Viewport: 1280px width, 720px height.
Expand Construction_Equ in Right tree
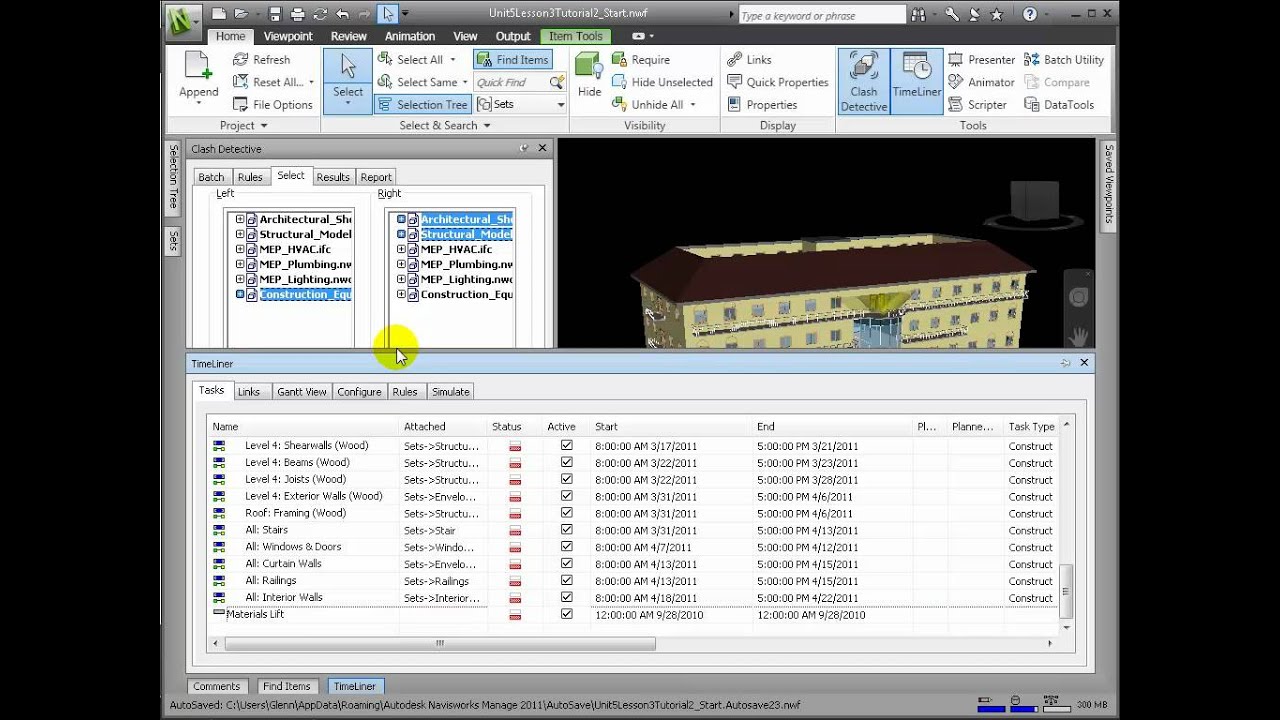pyautogui.click(x=401, y=294)
